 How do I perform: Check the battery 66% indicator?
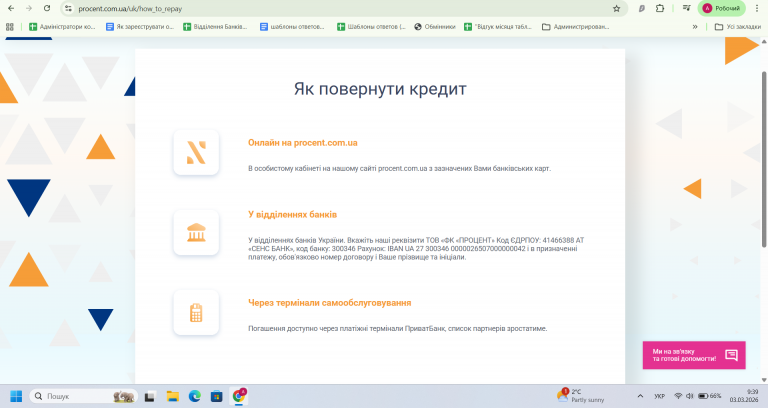(710, 396)
